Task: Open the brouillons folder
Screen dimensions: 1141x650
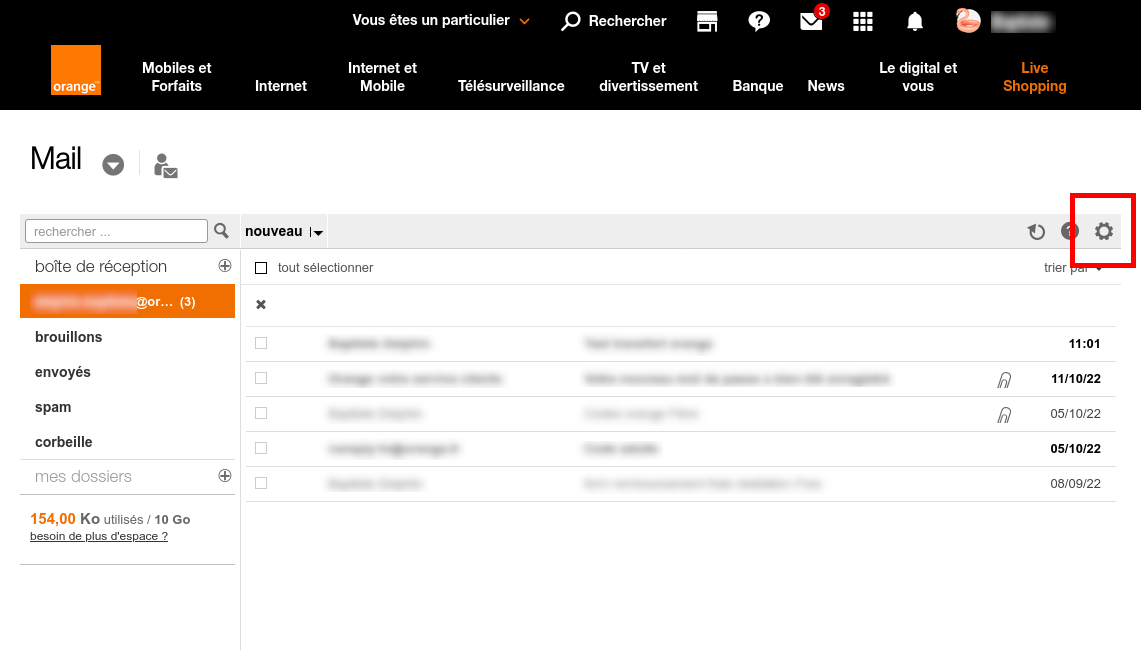Action: click(68, 337)
